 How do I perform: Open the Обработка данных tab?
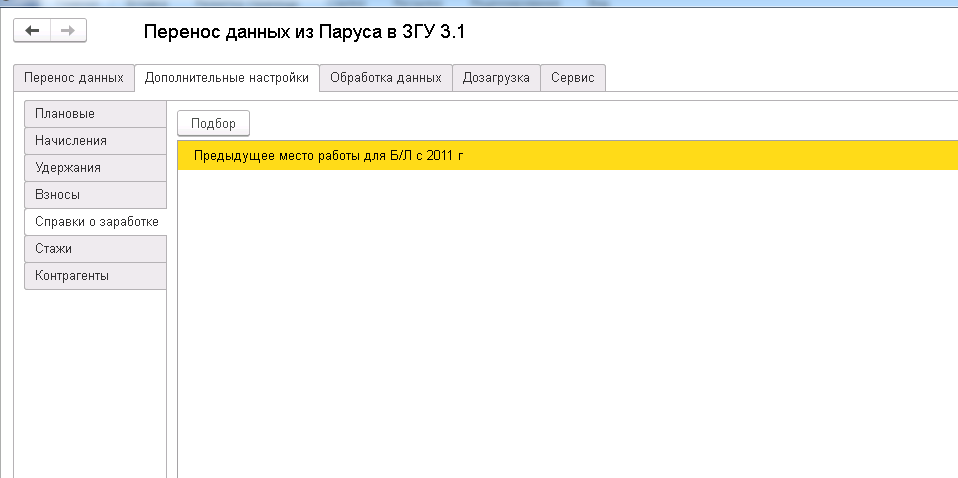385,78
